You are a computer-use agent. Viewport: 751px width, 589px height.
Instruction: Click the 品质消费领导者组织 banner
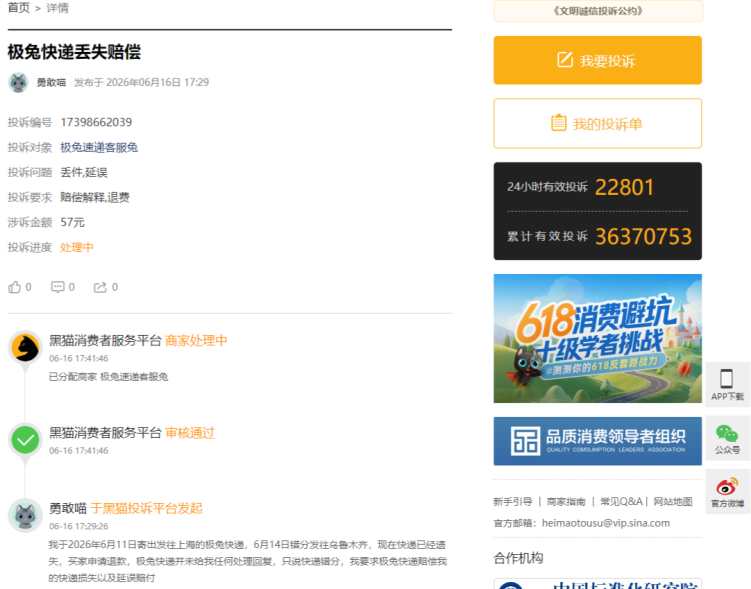point(598,441)
